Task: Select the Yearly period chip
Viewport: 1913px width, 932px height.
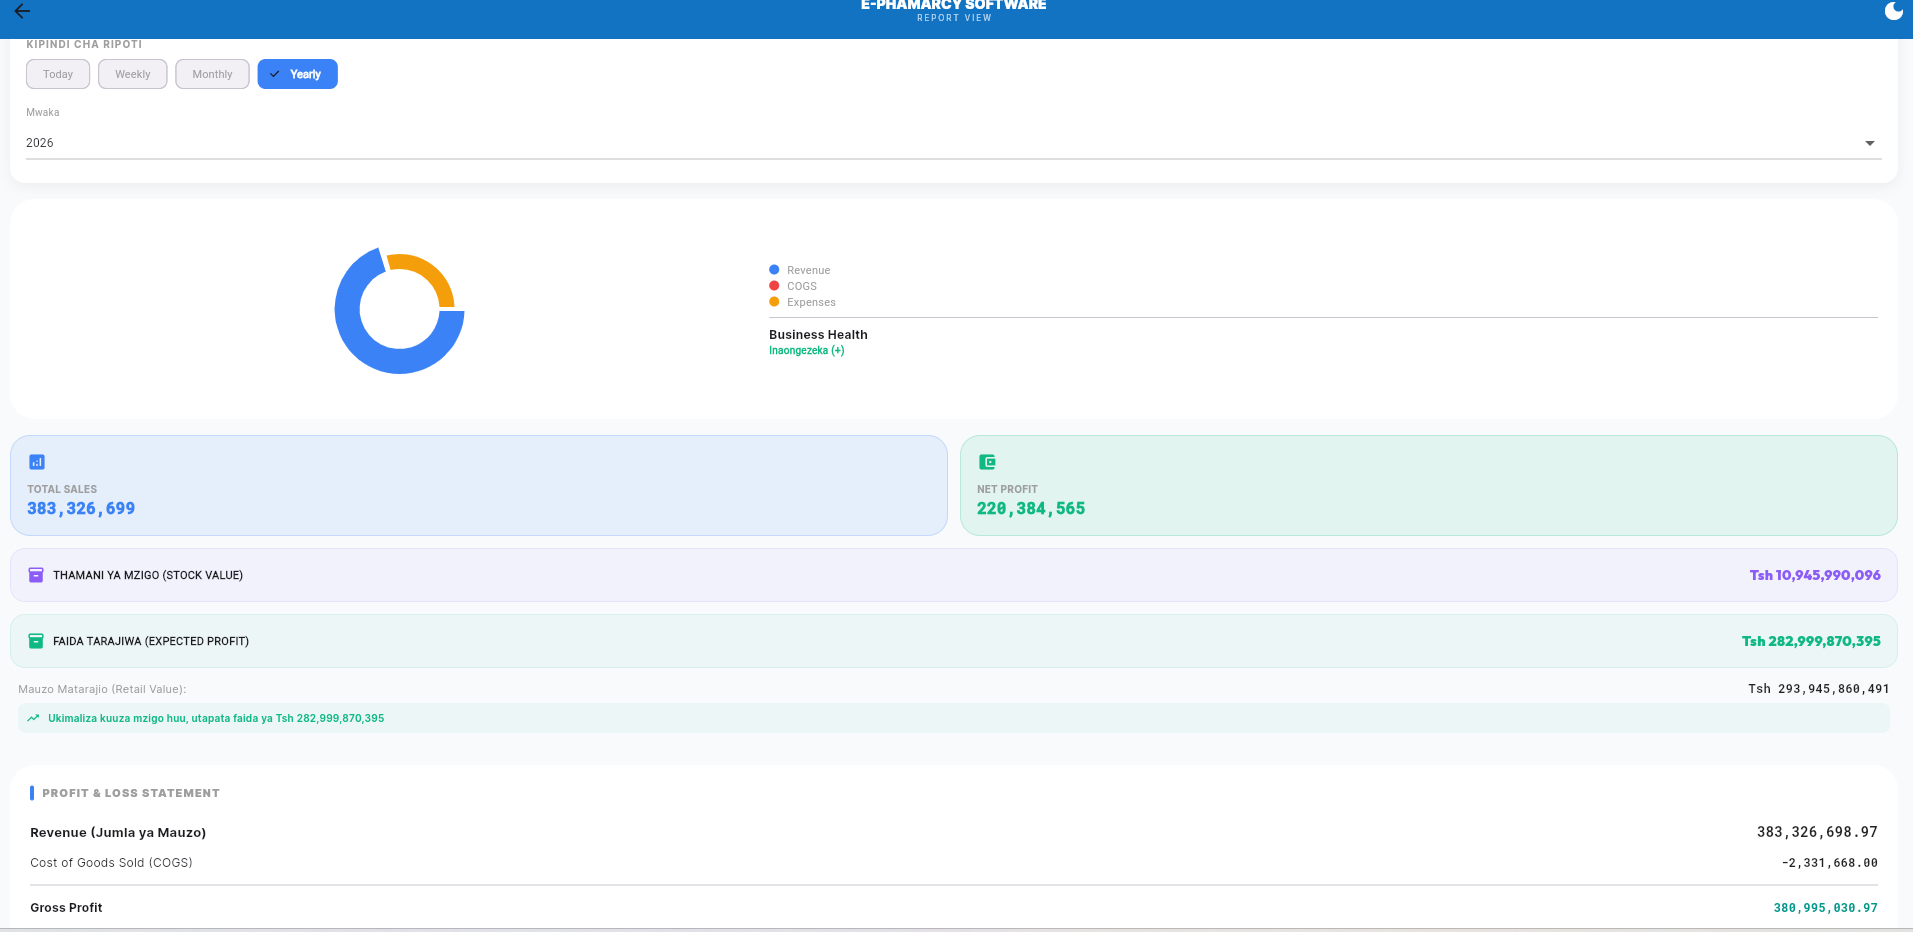Action: 297,74
